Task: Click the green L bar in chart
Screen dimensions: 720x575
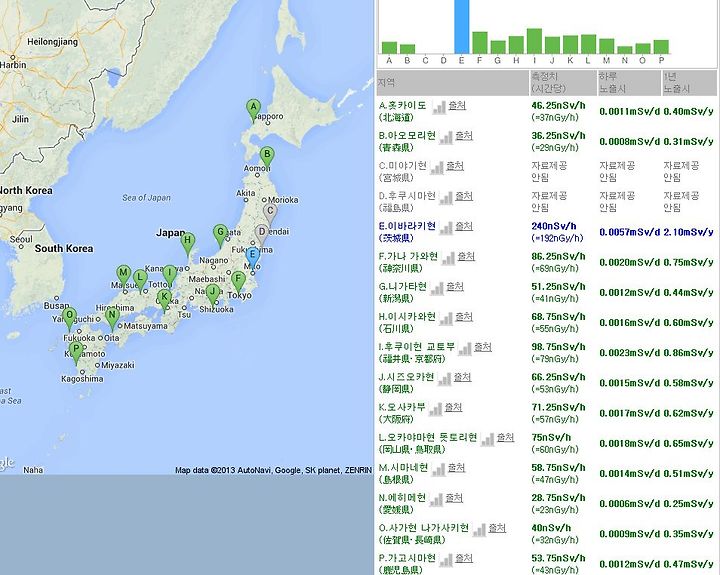Action: tap(589, 44)
